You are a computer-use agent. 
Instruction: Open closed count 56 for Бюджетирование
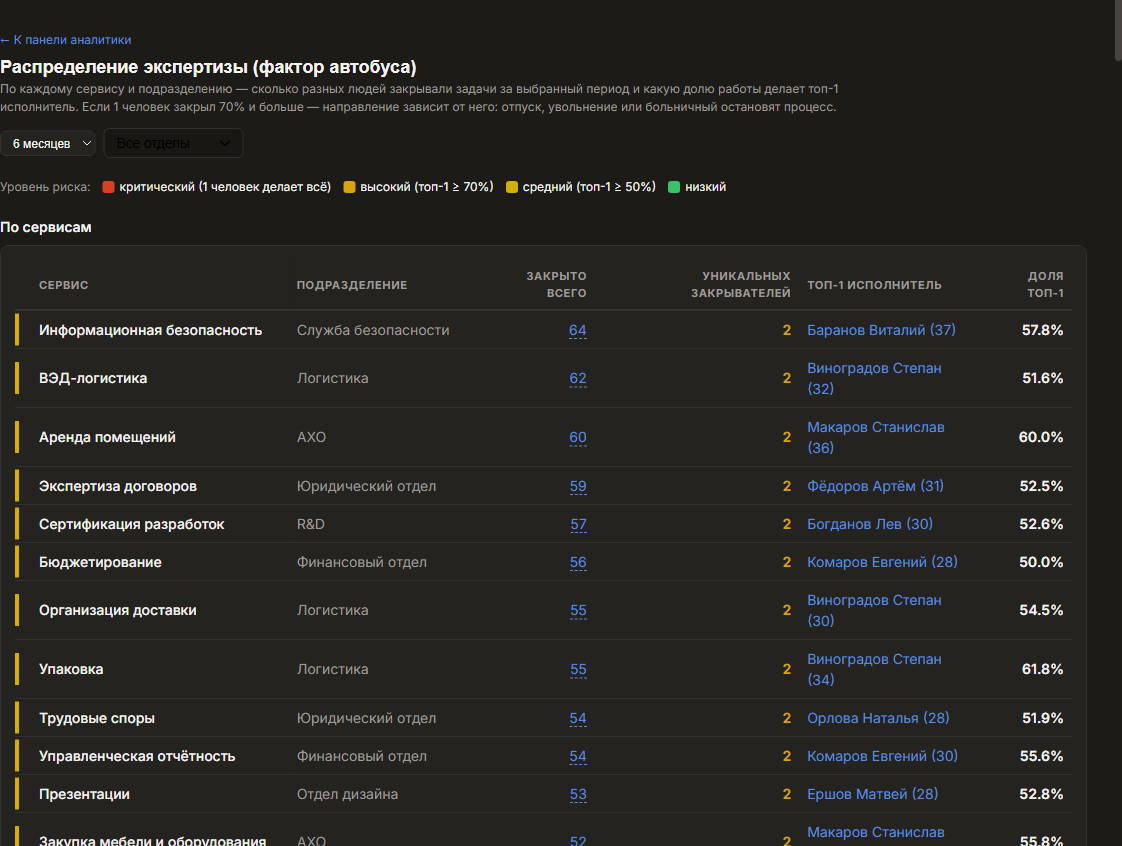tap(578, 562)
